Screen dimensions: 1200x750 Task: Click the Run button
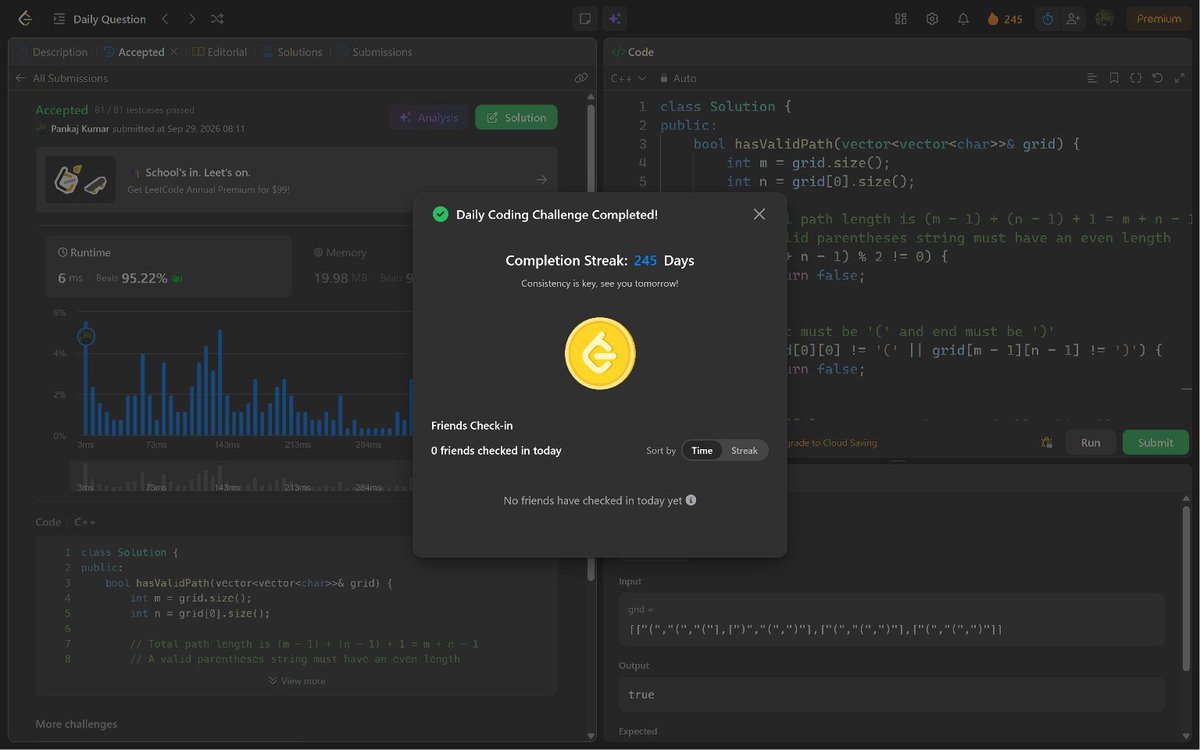coord(1090,442)
